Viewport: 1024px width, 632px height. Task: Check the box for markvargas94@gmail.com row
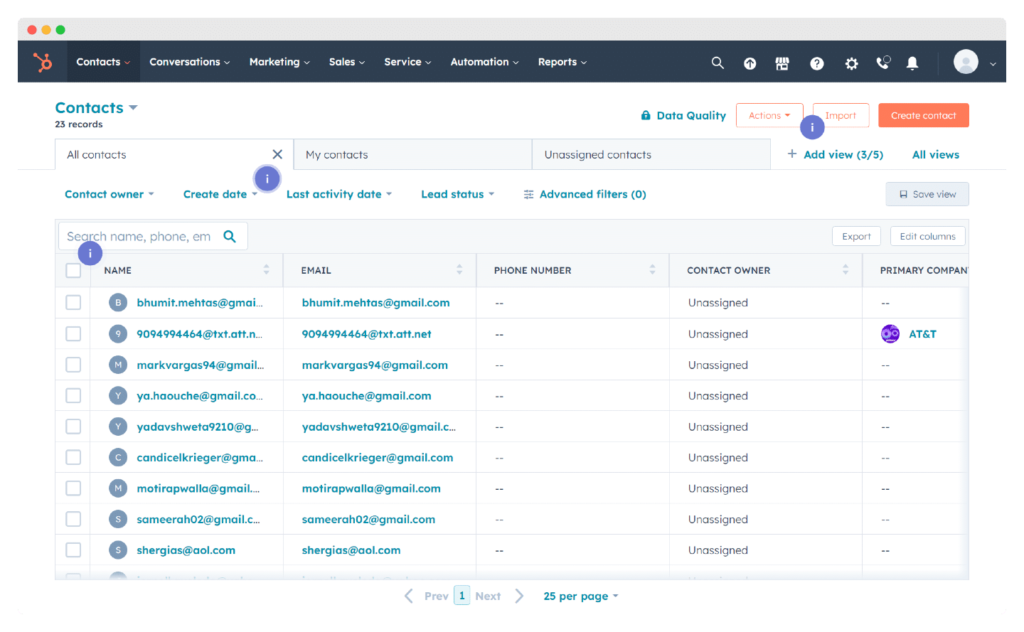tap(73, 365)
